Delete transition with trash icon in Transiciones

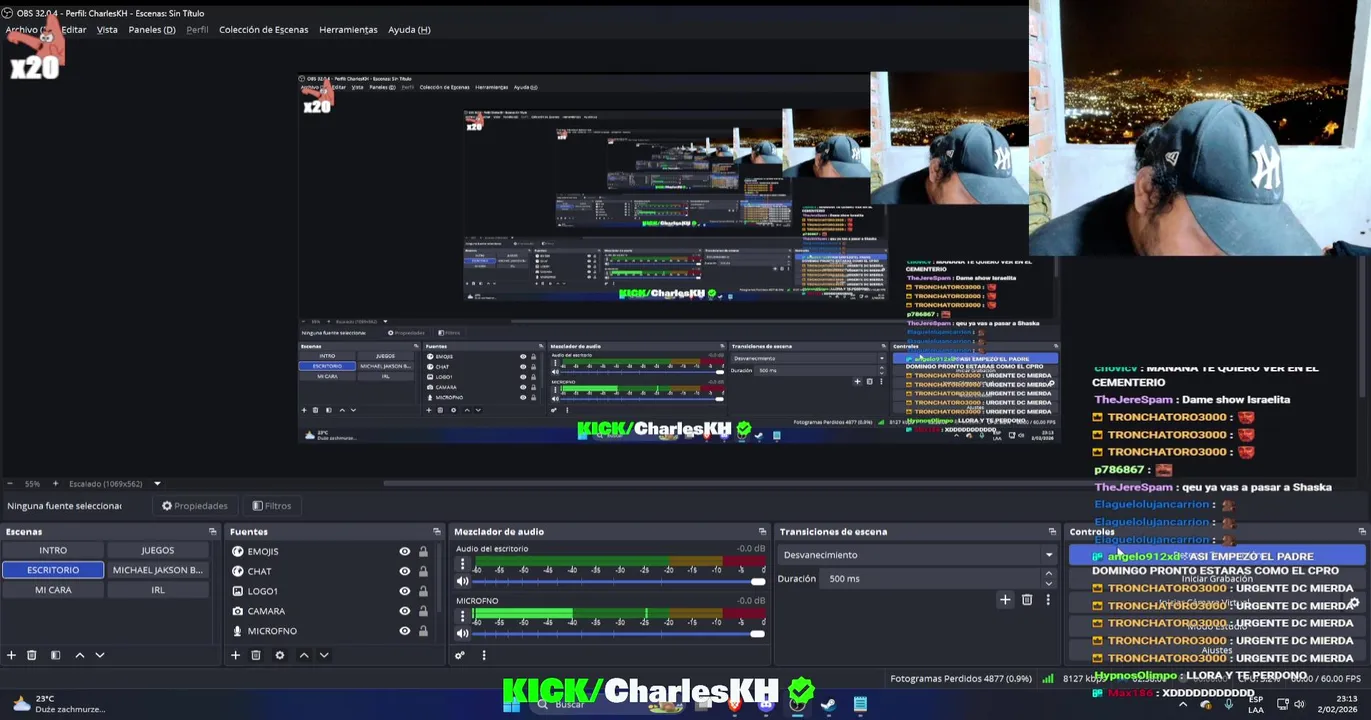point(1027,600)
